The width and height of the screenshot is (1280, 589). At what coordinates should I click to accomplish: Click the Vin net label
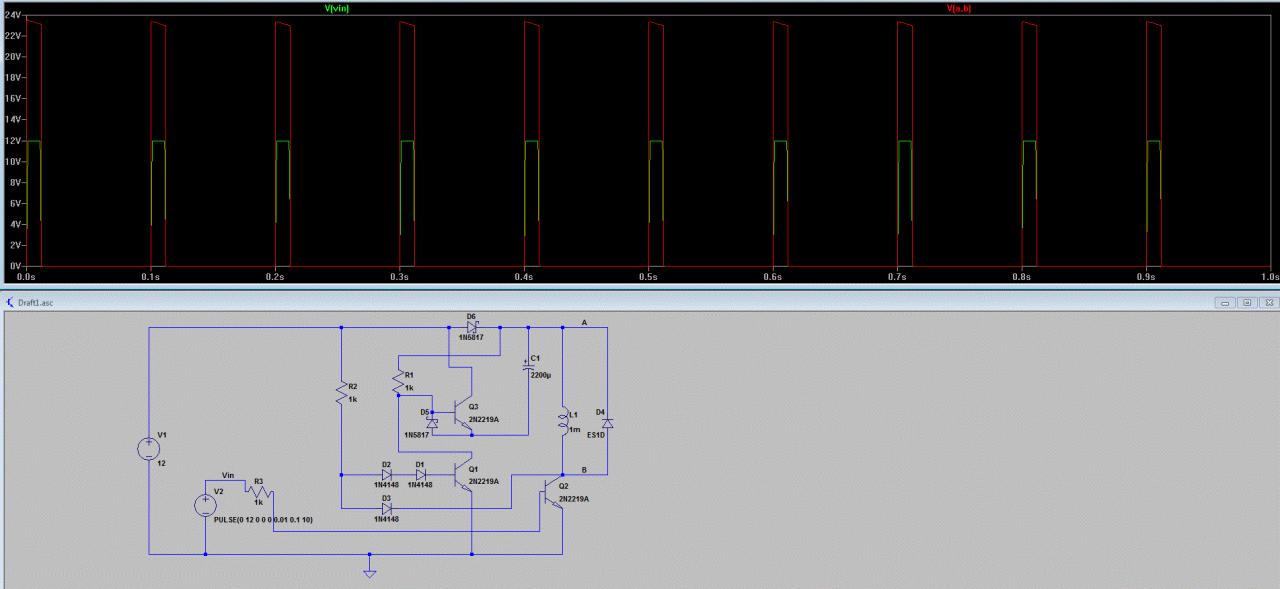pyautogui.click(x=227, y=476)
